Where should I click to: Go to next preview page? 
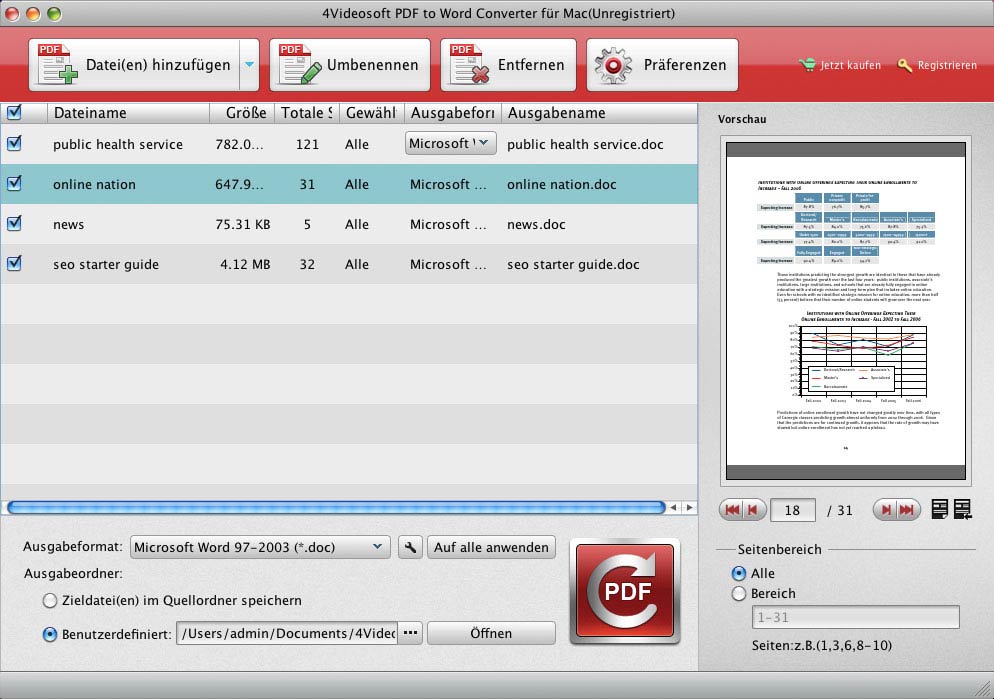(x=883, y=510)
